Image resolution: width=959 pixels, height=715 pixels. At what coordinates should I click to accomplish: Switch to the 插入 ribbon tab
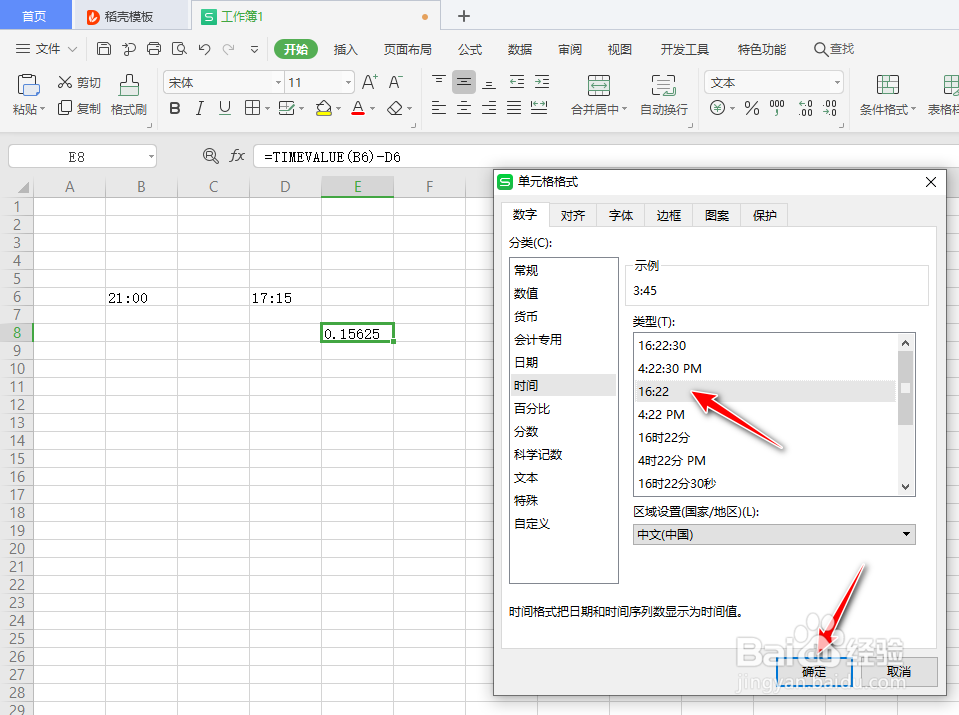click(345, 48)
